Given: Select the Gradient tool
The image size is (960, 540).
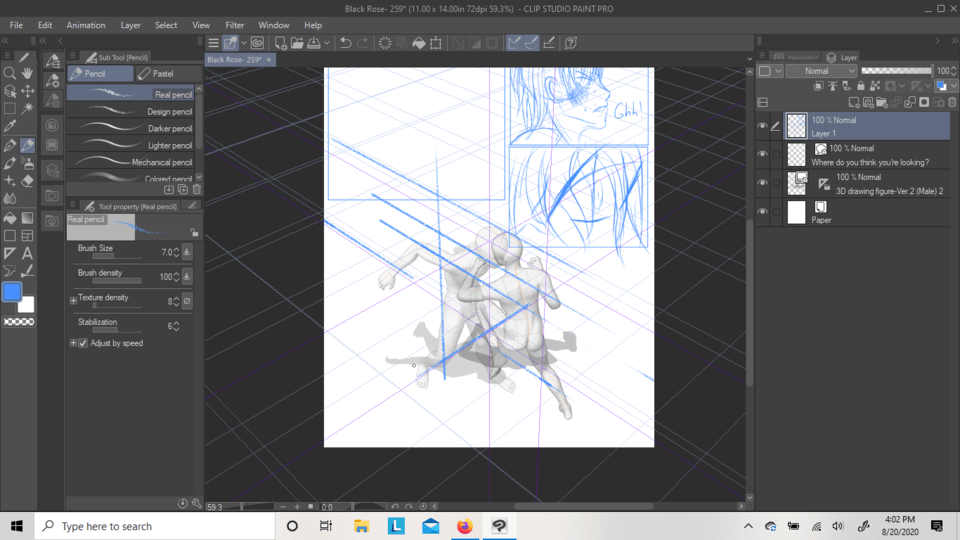Looking at the screenshot, I should 27,218.
